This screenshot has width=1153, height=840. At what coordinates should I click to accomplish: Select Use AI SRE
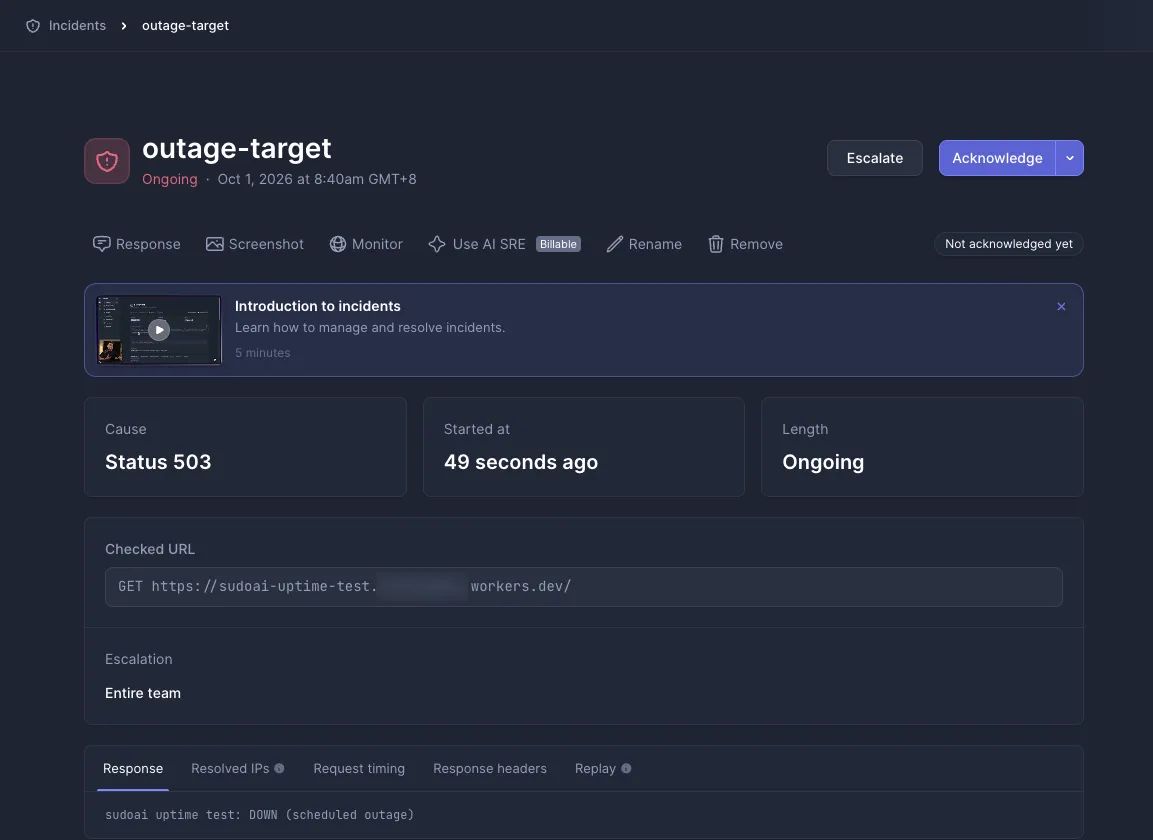[489, 244]
